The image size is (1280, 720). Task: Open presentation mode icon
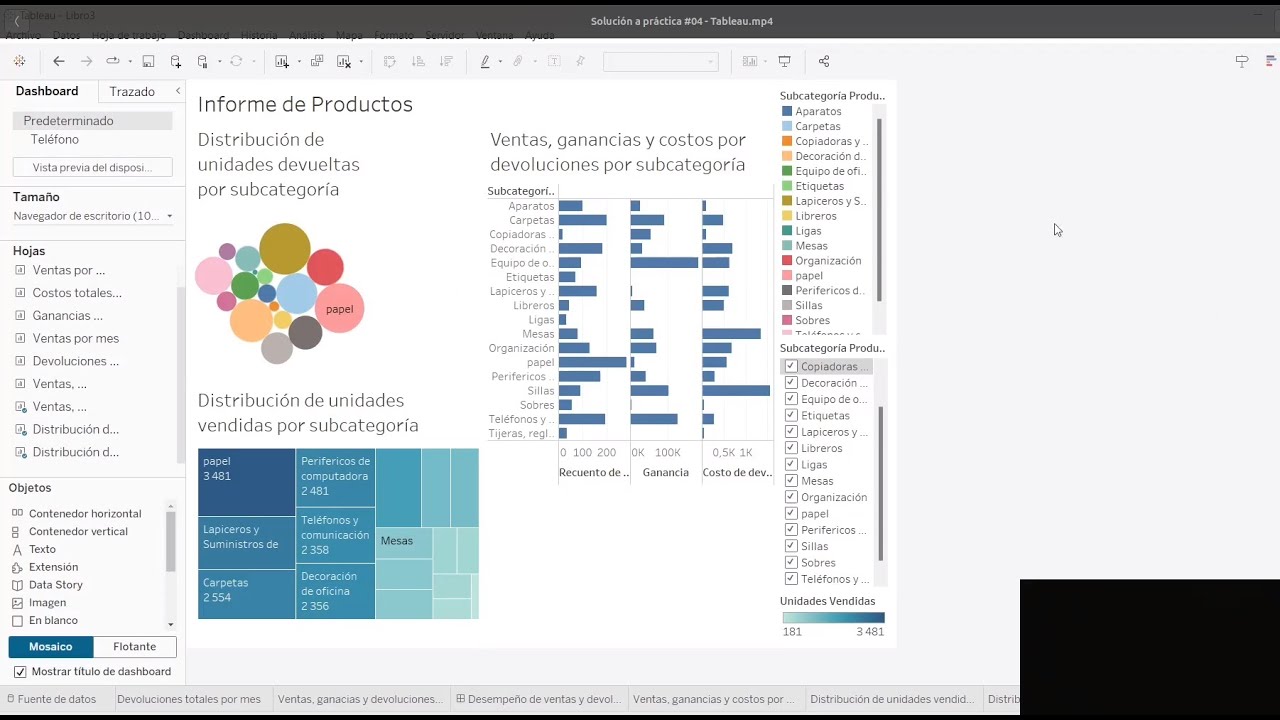coord(785,61)
